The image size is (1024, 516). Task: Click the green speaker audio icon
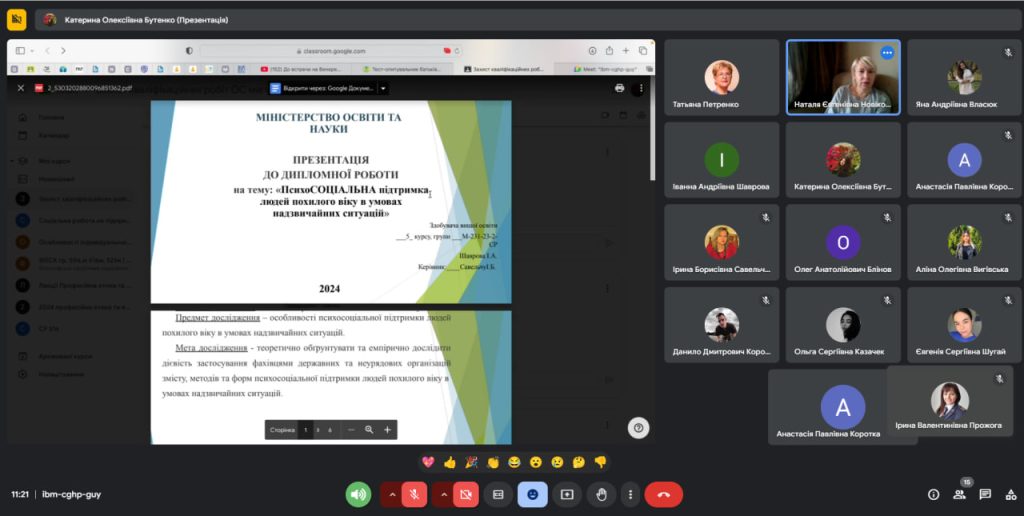click(358, 494)
